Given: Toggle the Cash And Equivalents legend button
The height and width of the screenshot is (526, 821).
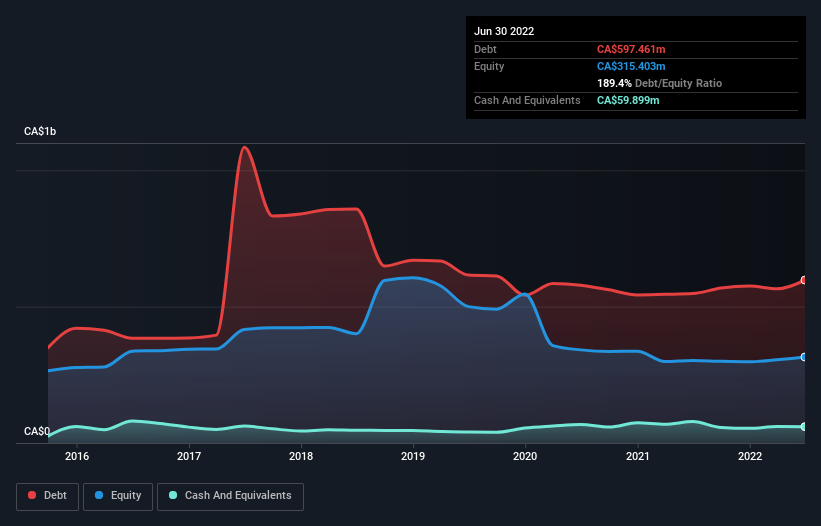Looking at the screenshot, I should coord(230,496).
